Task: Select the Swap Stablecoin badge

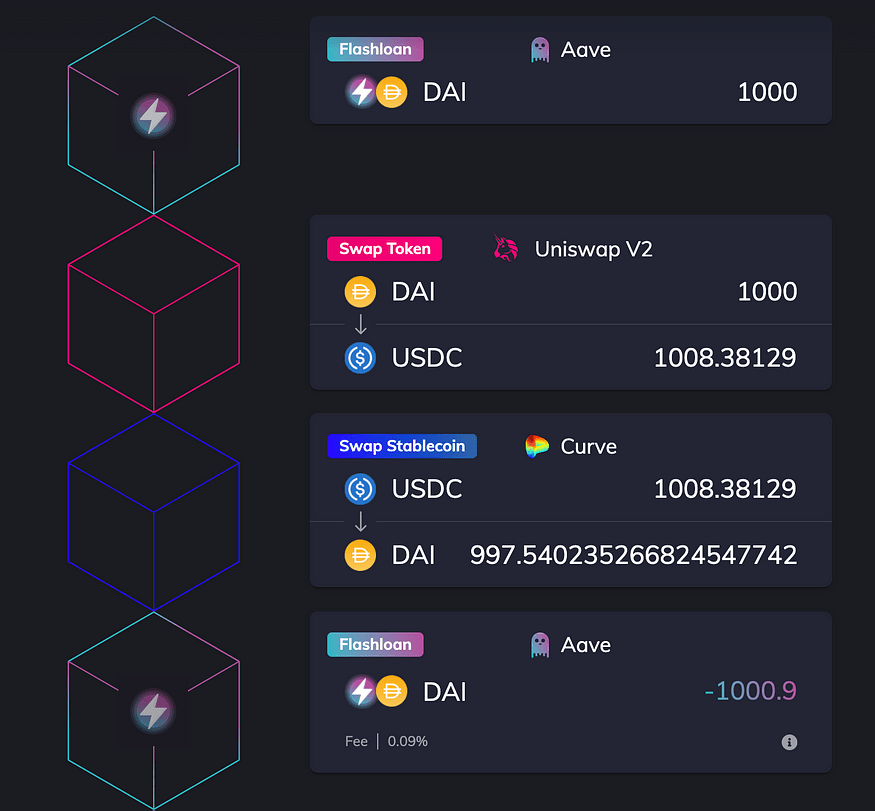Action: click(x=402, y=446)
